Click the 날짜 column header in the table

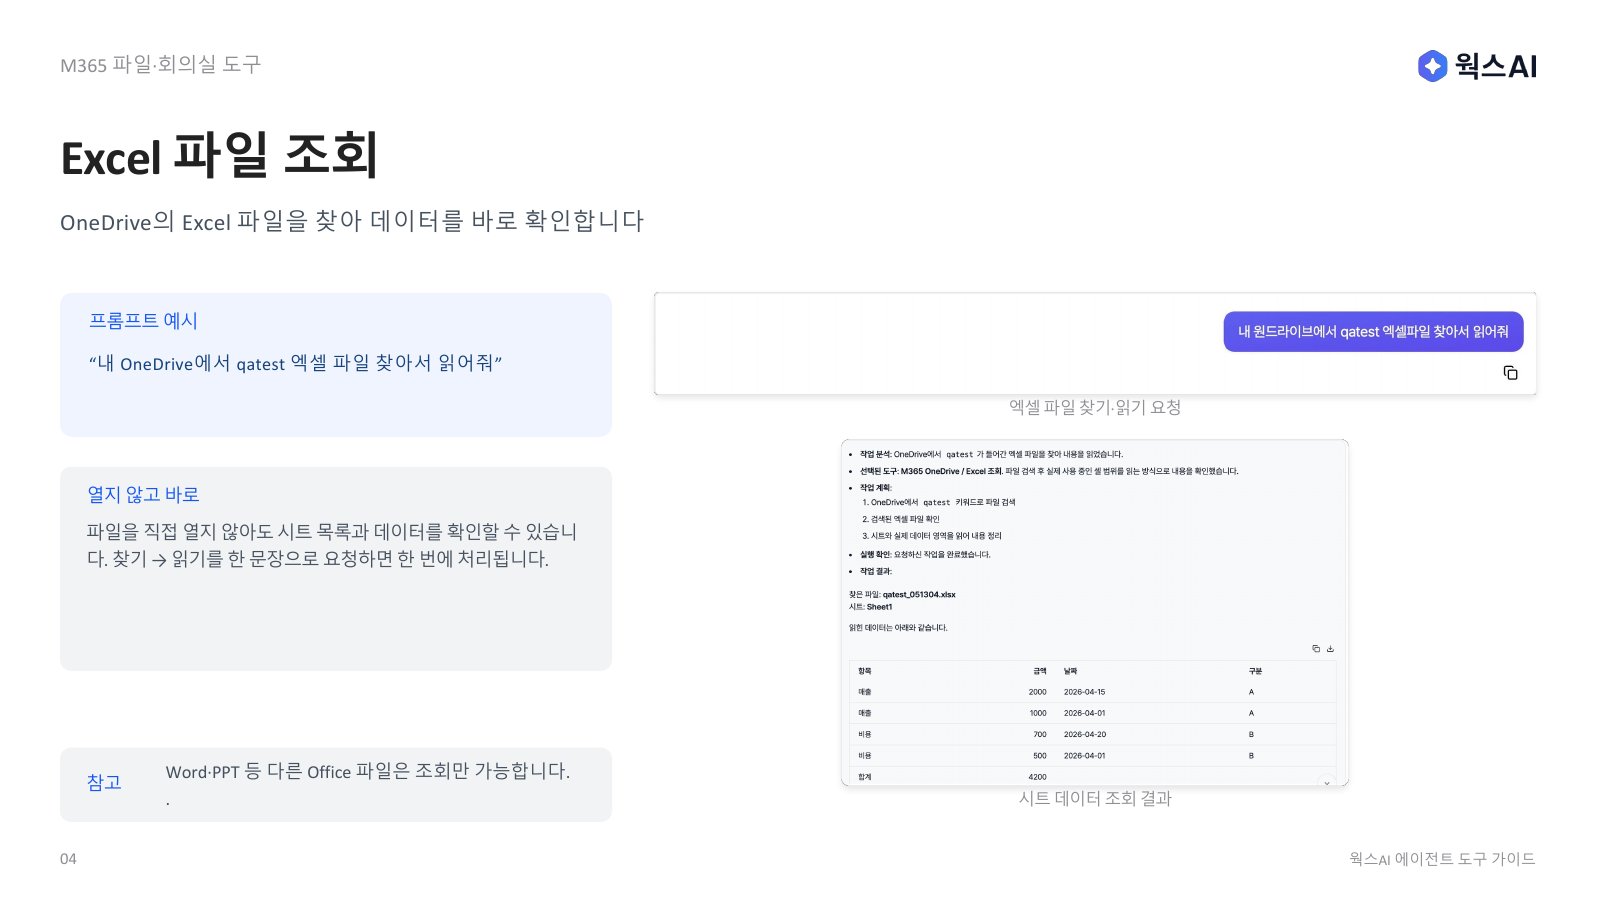(1071, 671)
